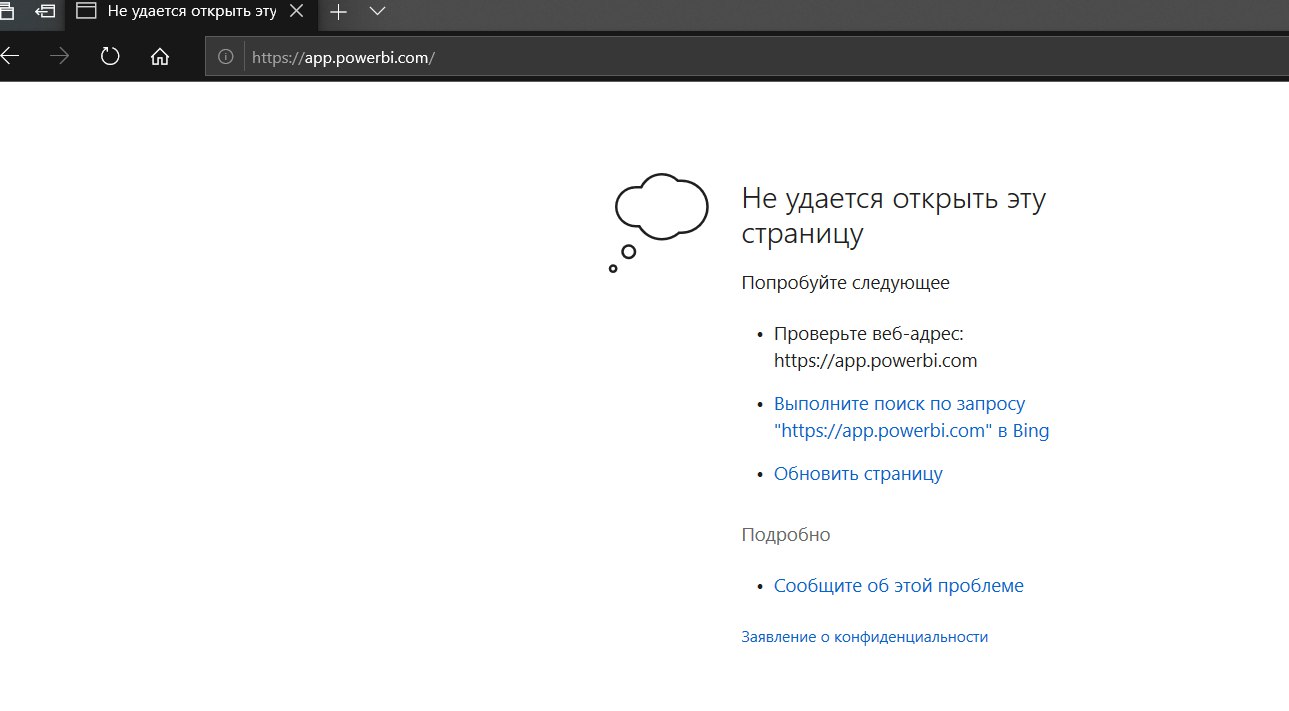
Task: Go to the Home page icon
Action: tap(160, 56)
